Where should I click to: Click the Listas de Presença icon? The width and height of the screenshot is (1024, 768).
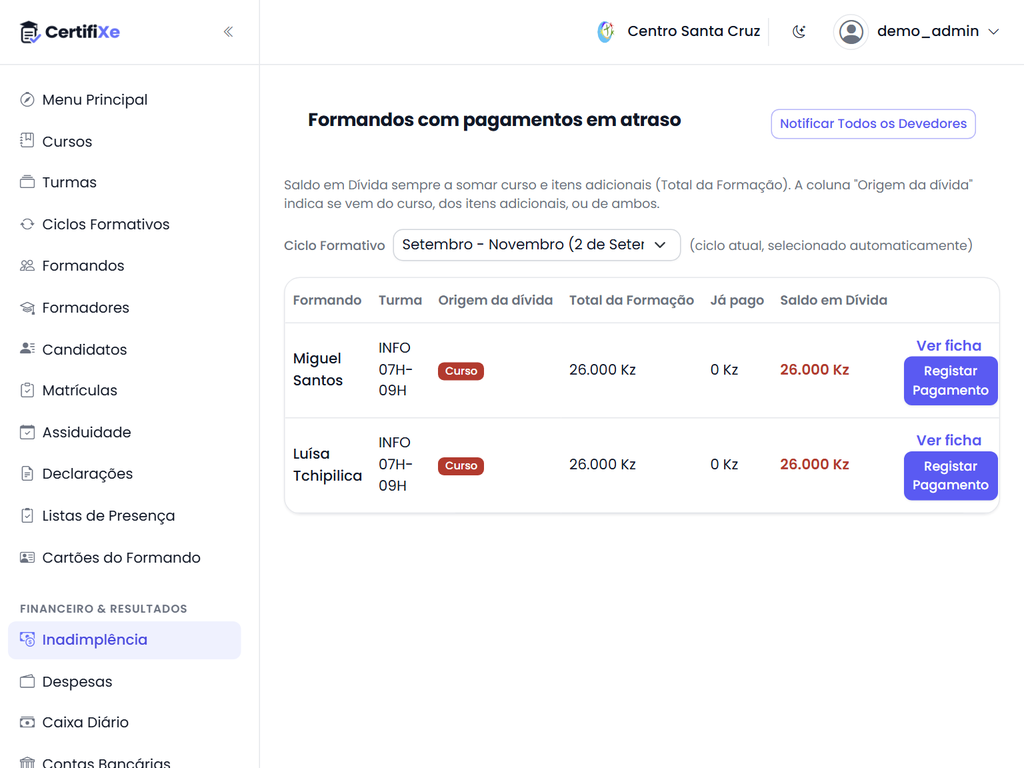point(27,515)
